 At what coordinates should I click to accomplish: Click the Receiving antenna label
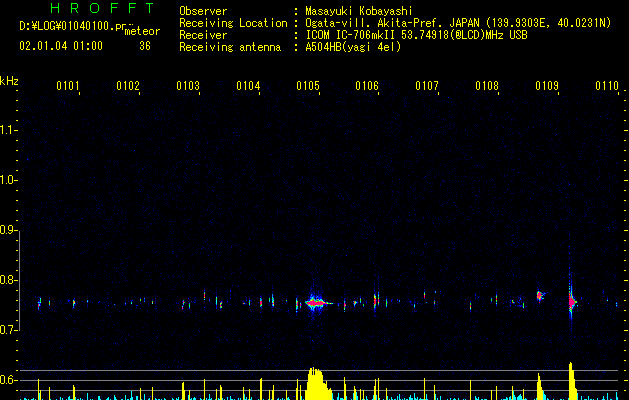[230, 47]
